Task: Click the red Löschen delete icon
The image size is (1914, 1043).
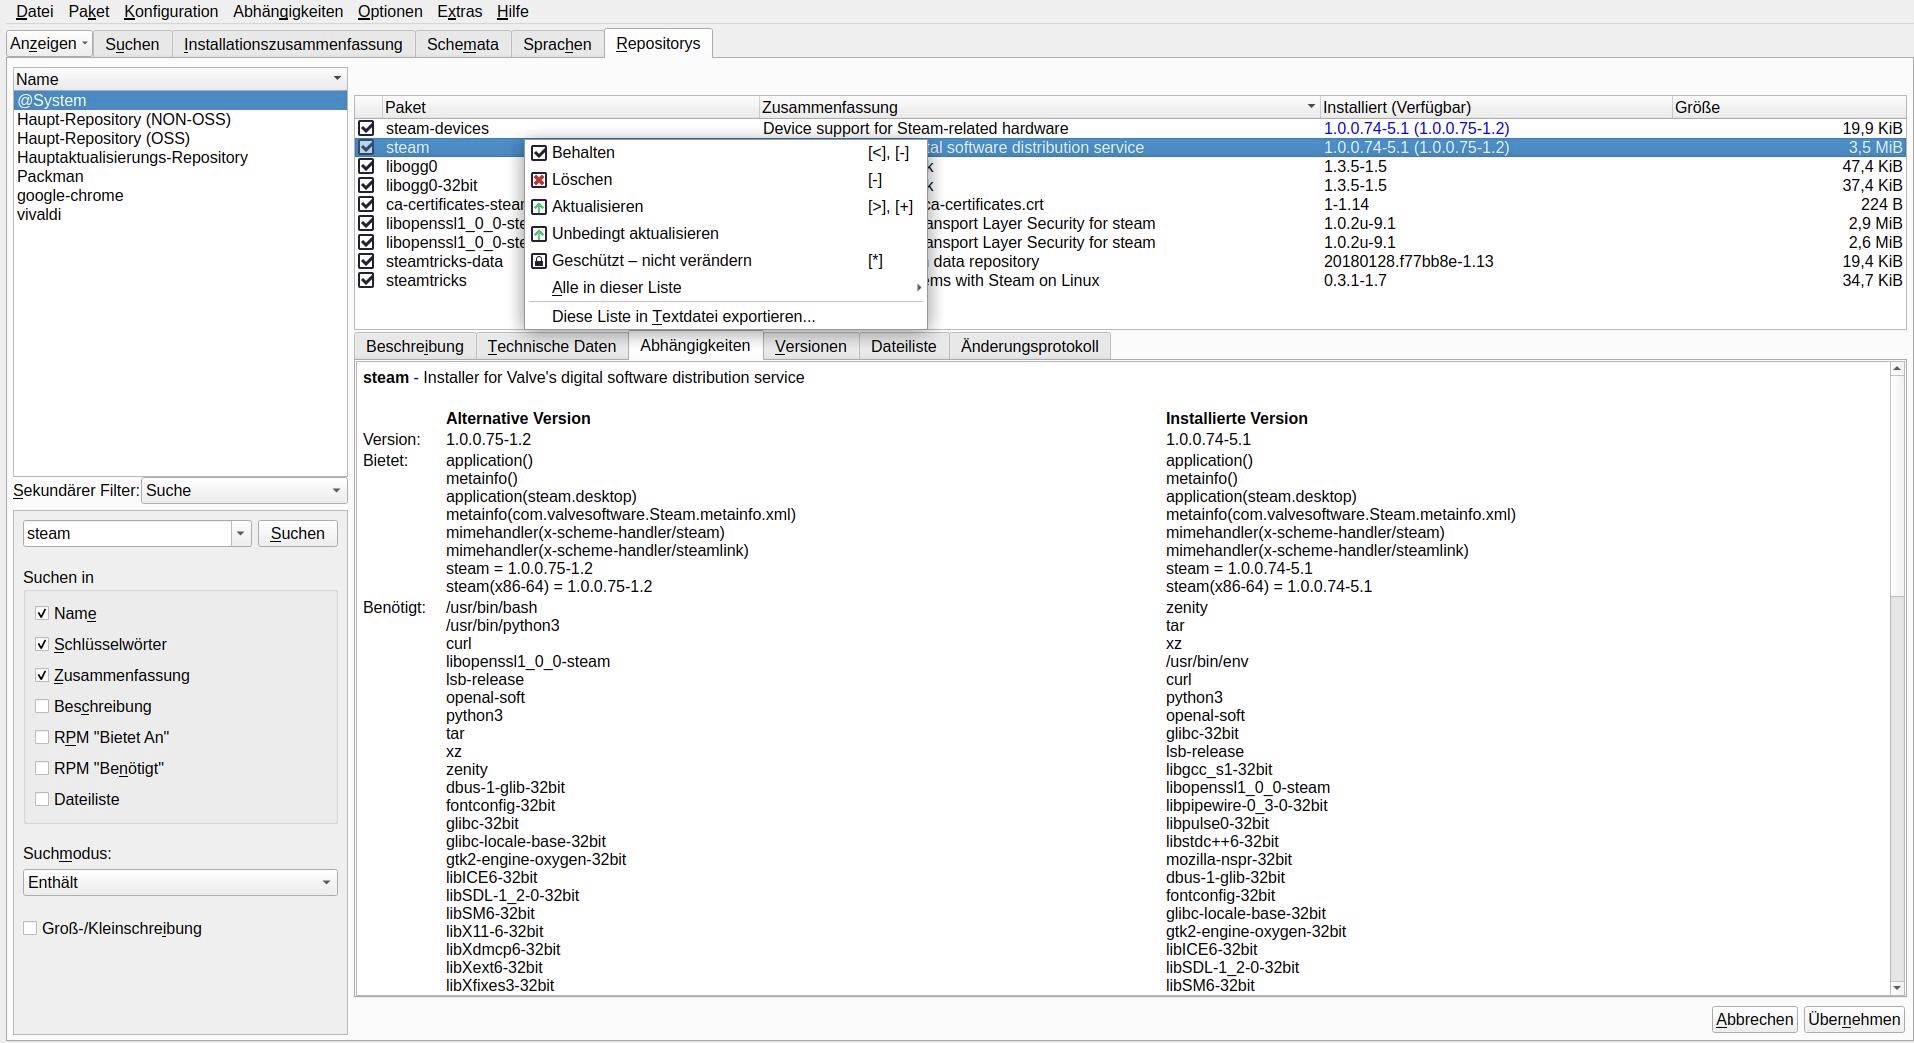Action: coord(539,180)
